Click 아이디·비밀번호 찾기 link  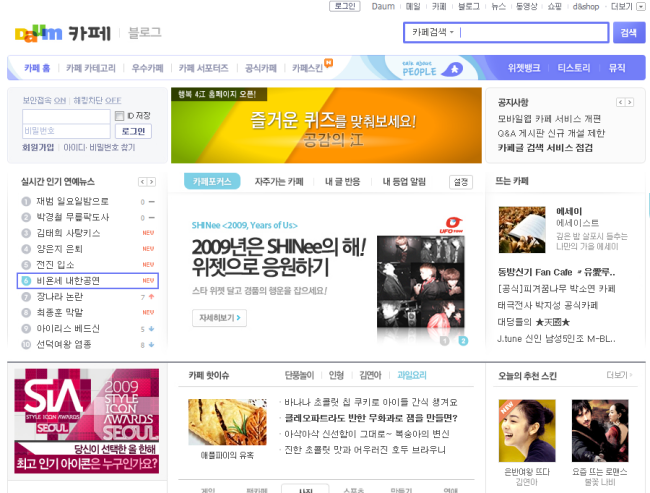pyautogui.click(x=99, y=147)
